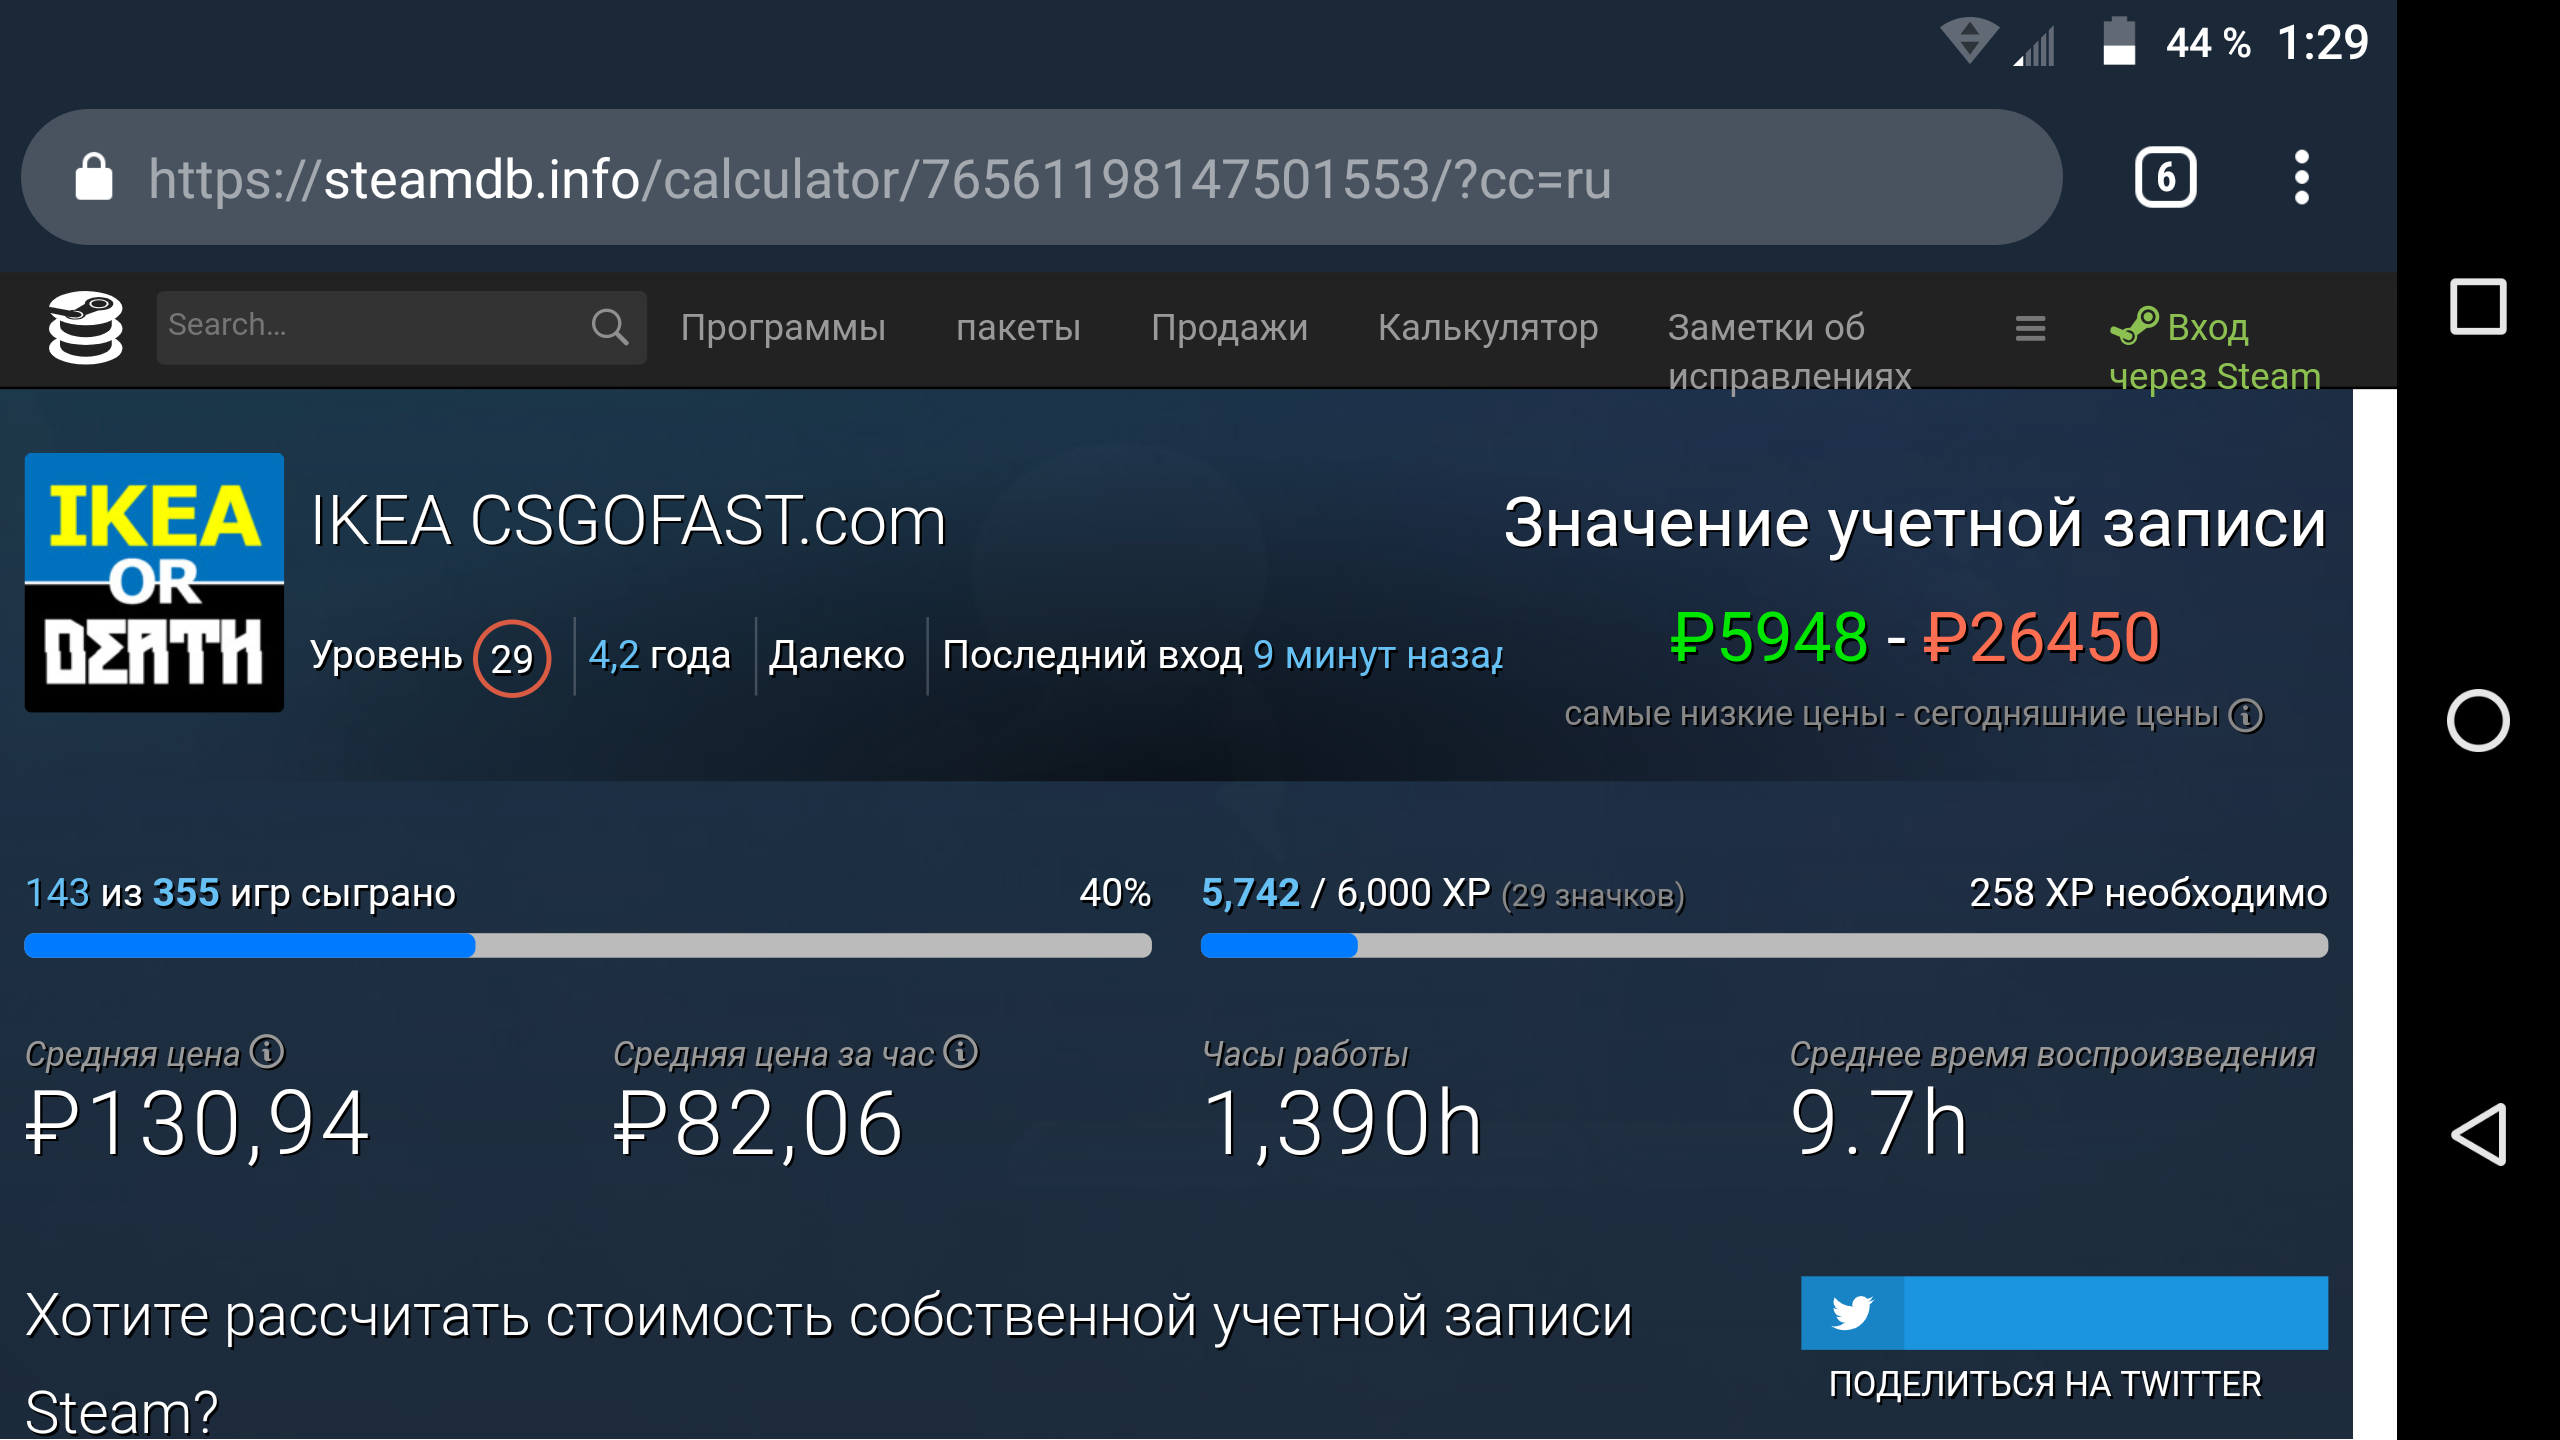Open the Продажи nav item
The height and width of the screenshot is (1440, 2560).
click(1229, 328)
